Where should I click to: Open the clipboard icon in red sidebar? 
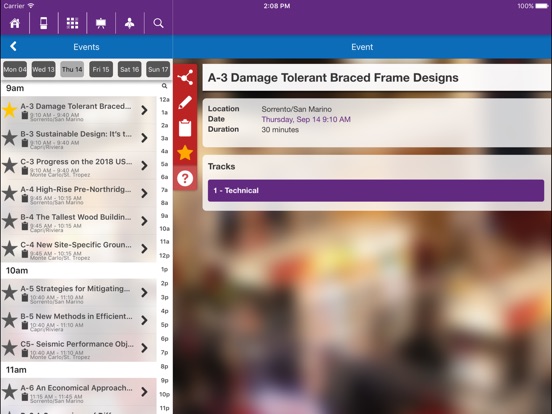[185, 128]
